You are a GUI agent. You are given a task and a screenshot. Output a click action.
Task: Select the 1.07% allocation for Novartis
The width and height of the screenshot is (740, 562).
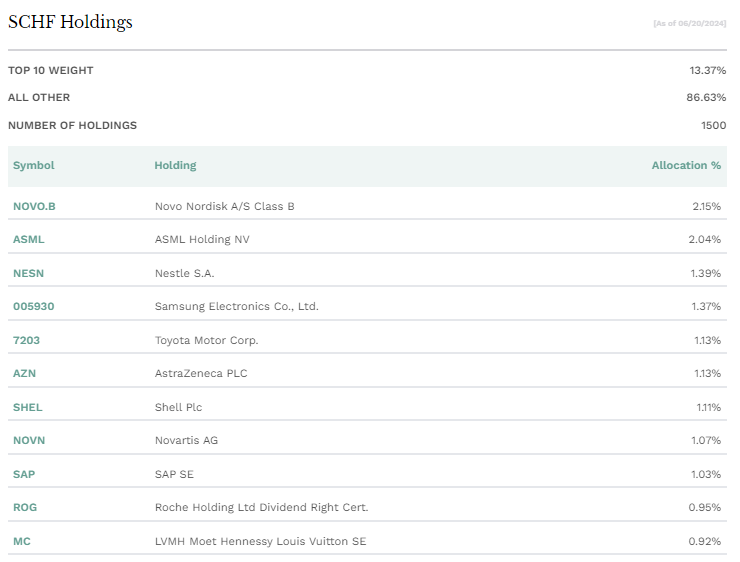coord(706,440)
